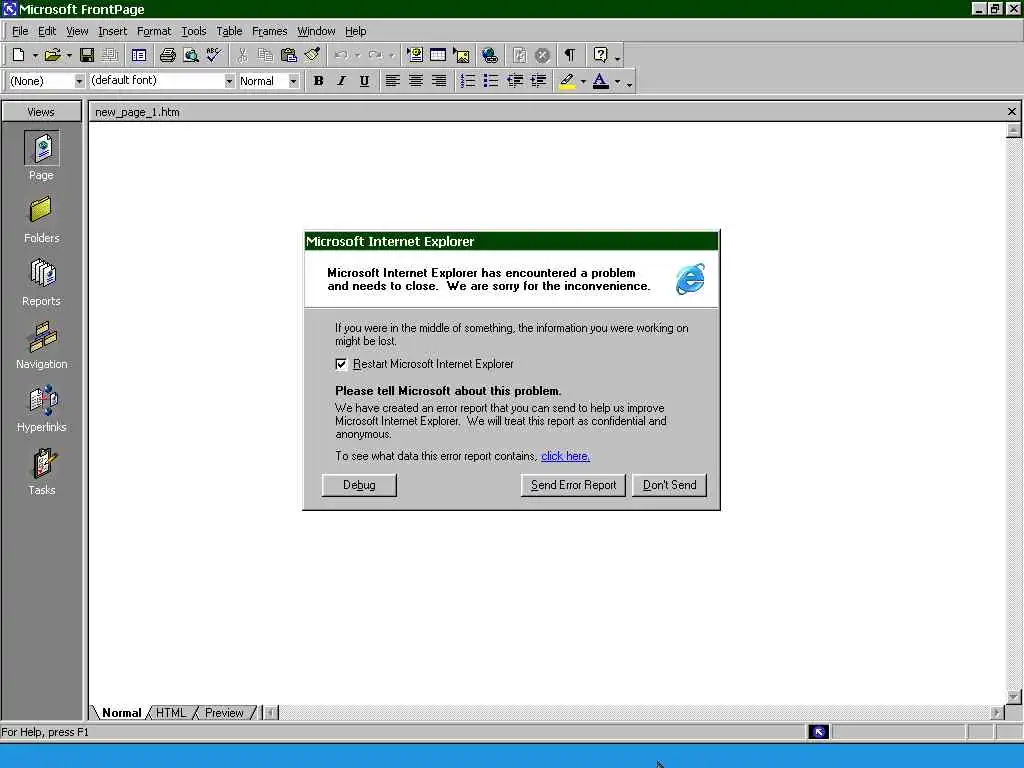Select the Format Painter brush icon

tap(312, 56)
